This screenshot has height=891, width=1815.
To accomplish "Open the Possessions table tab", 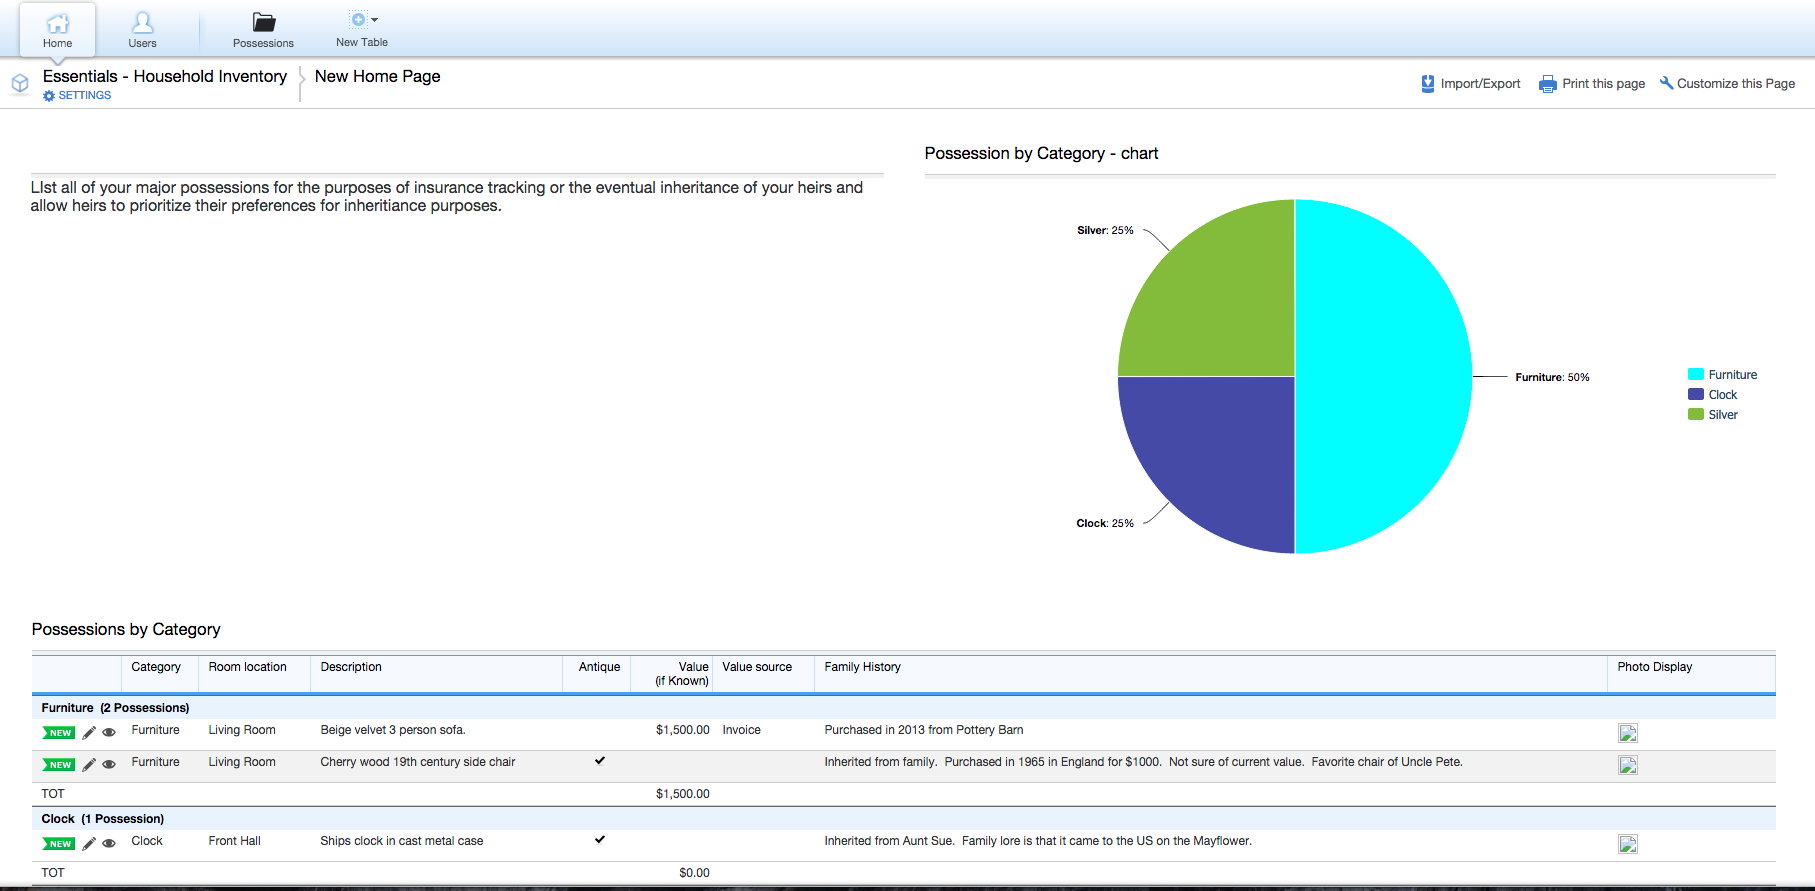I will [x=263, y=30].
